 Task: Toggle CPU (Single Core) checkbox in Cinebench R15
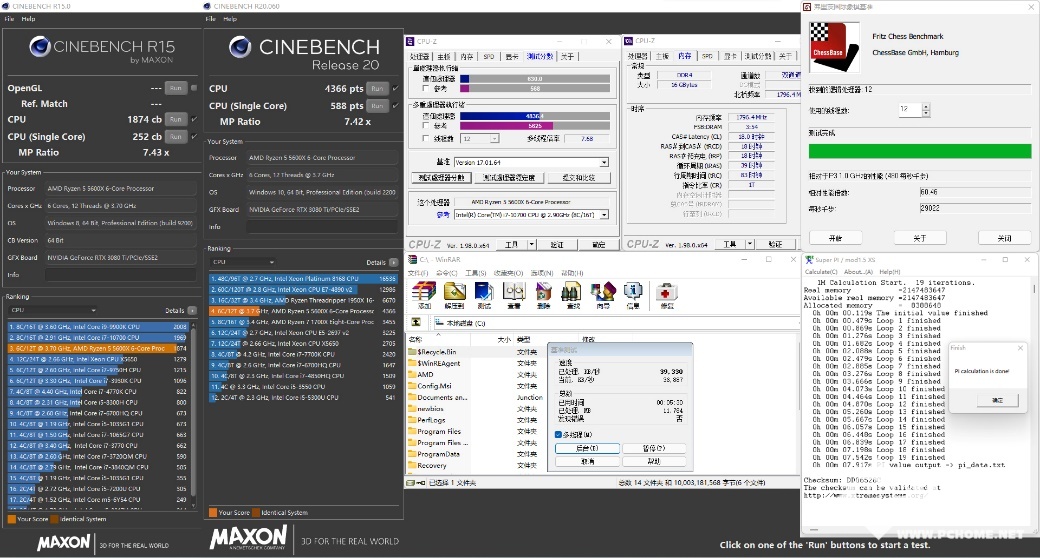point(194,137)
